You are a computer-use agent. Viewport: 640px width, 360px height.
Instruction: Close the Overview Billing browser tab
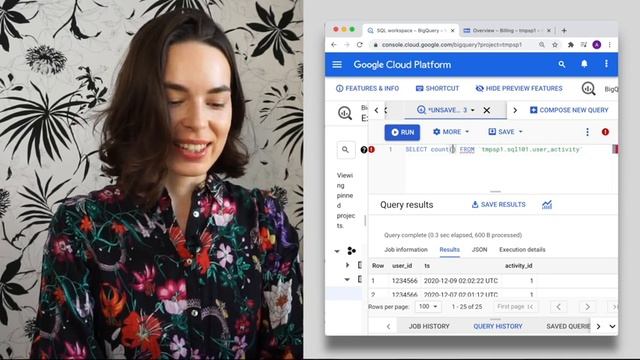[x=549, y=31]
